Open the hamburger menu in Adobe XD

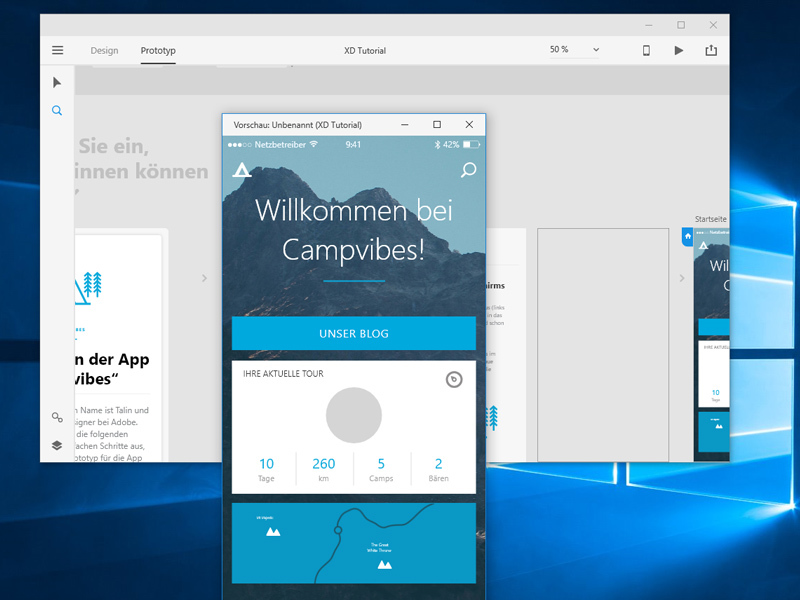[x=58, y=50]
